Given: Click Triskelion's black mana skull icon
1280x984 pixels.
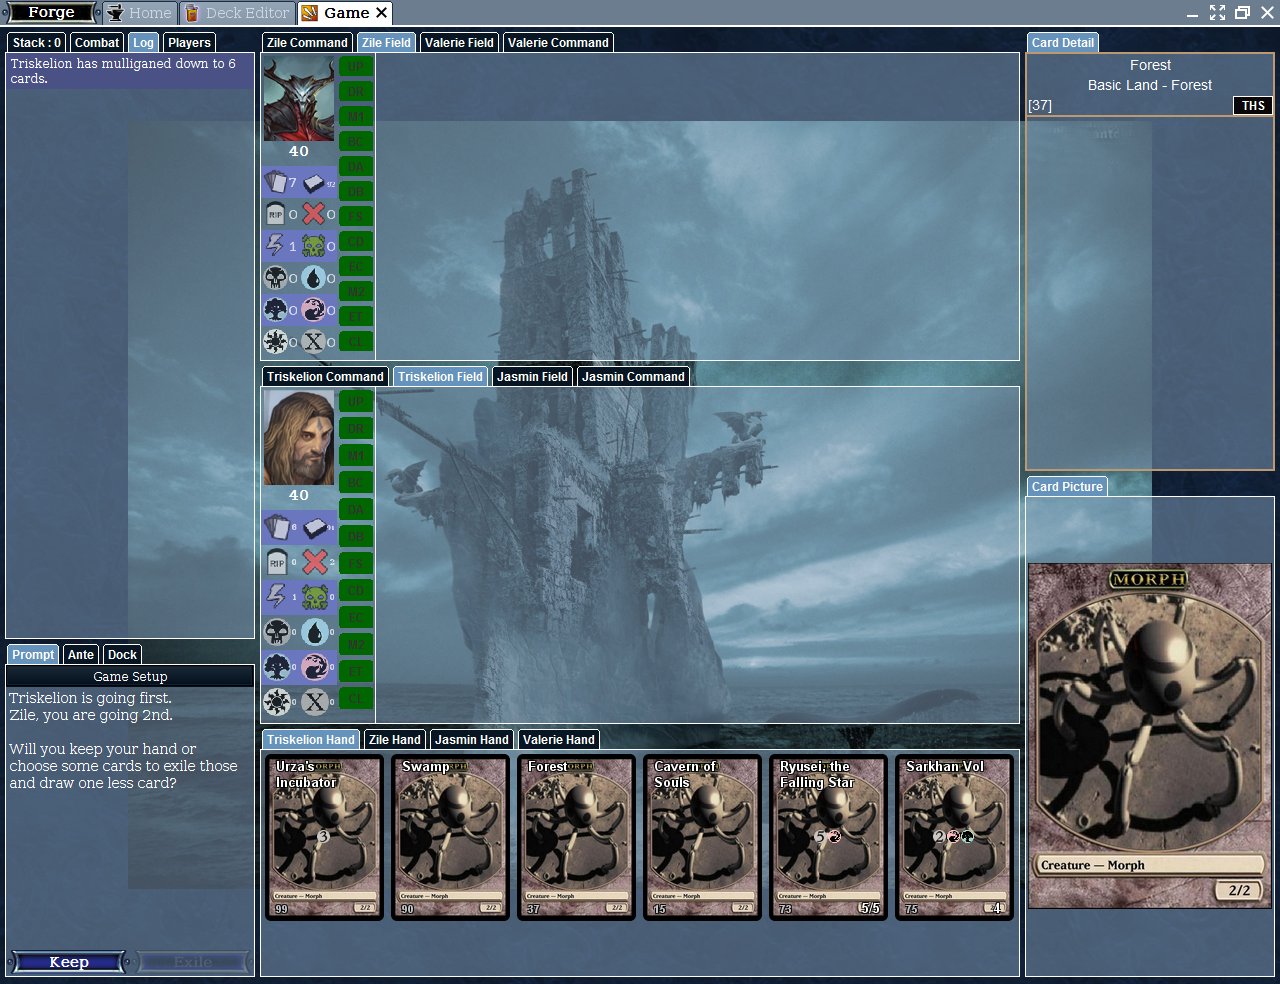Looking at the screenshot, I should point(277,632).
